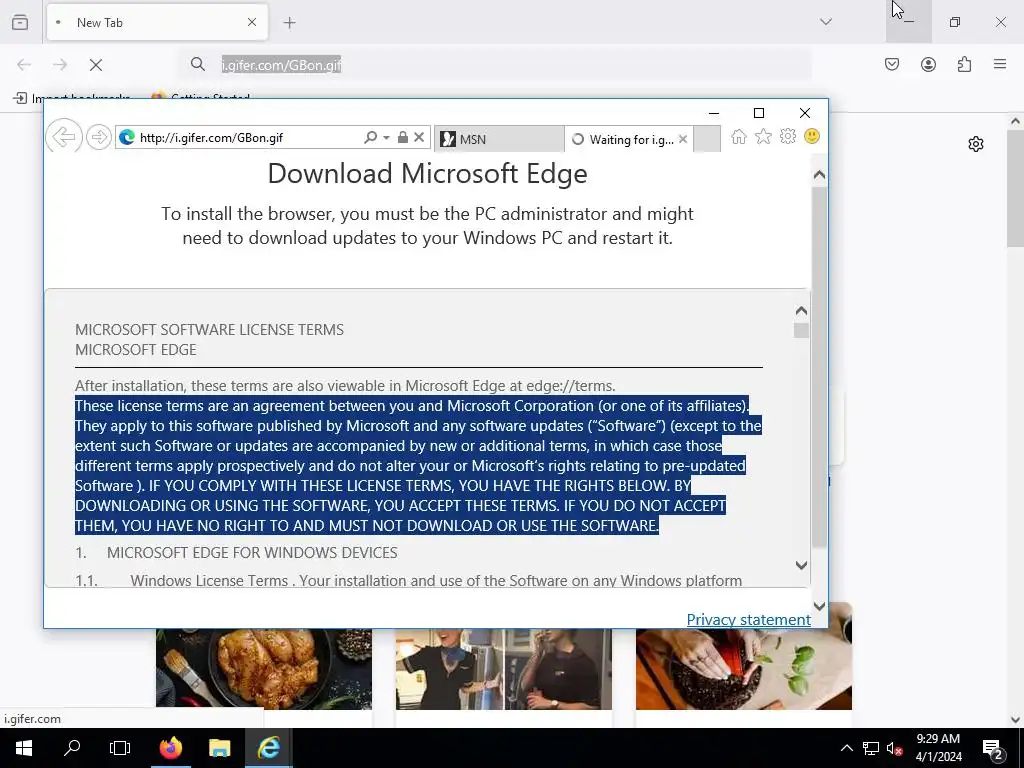Stop loading the page in Firefox
The height and width of the screenshot is (768, 1024).
pyautogui.click(x=96, y=65)
